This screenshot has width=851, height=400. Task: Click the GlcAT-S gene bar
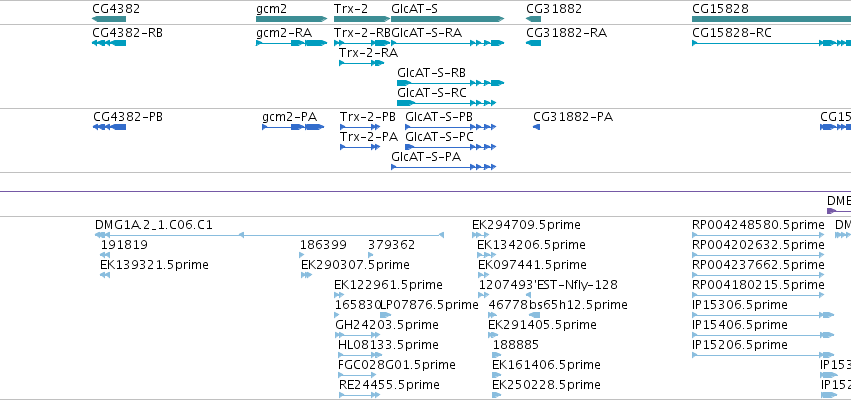point(447,19)
